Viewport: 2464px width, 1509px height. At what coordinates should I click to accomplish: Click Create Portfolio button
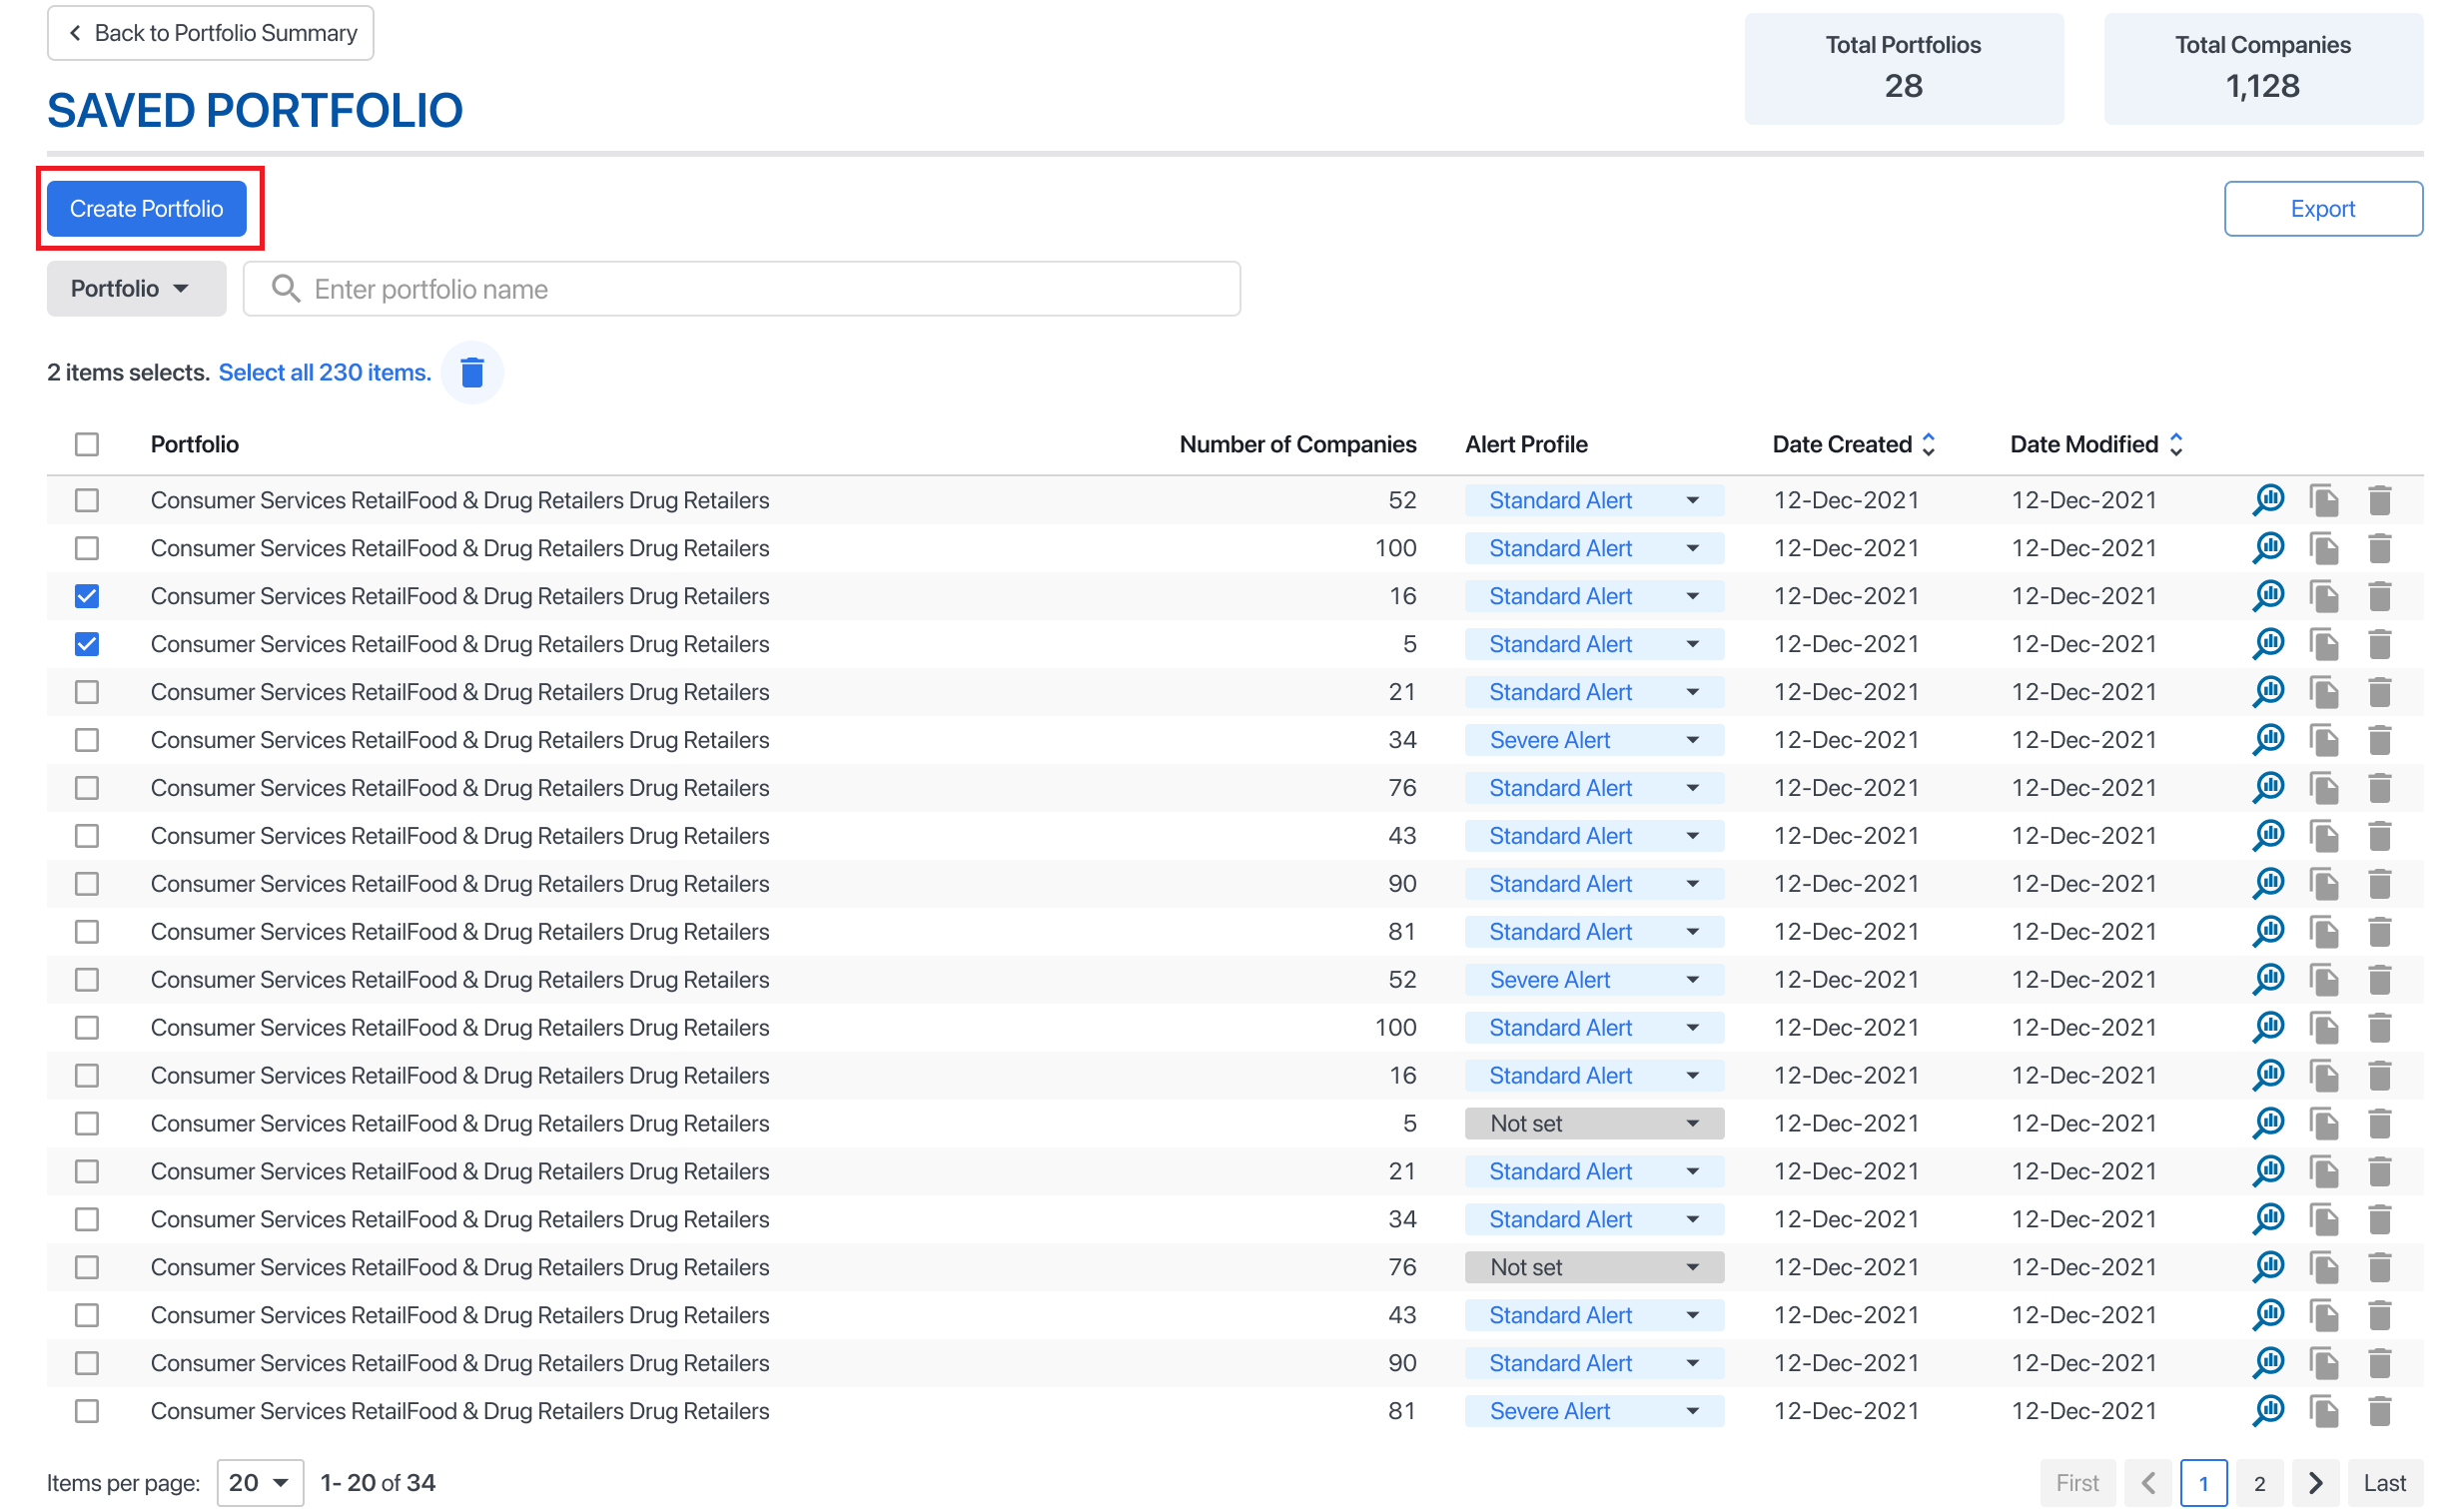pyautogui.click(x=146, y=209)
